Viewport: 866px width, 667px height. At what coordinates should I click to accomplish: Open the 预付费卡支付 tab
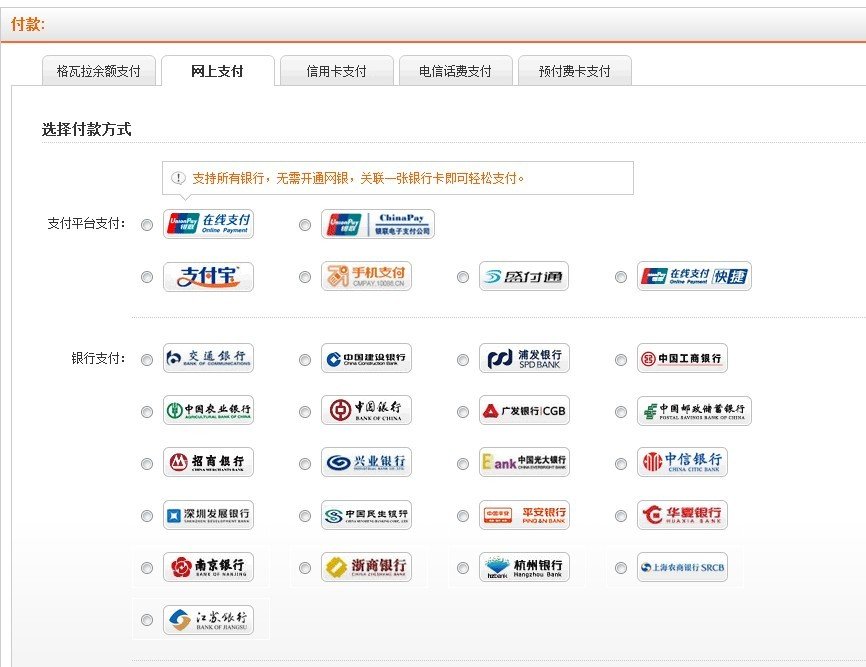(x=574, y=71)
